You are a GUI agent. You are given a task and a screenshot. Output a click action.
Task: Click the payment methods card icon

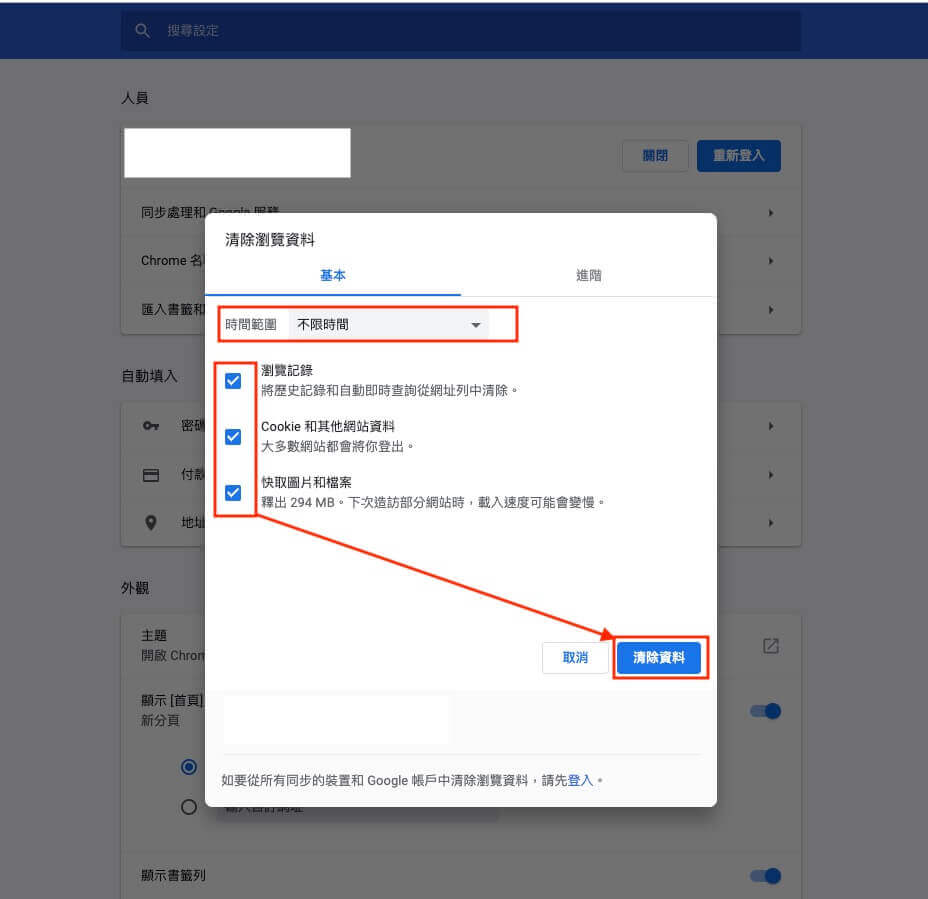tap(150, 474)
